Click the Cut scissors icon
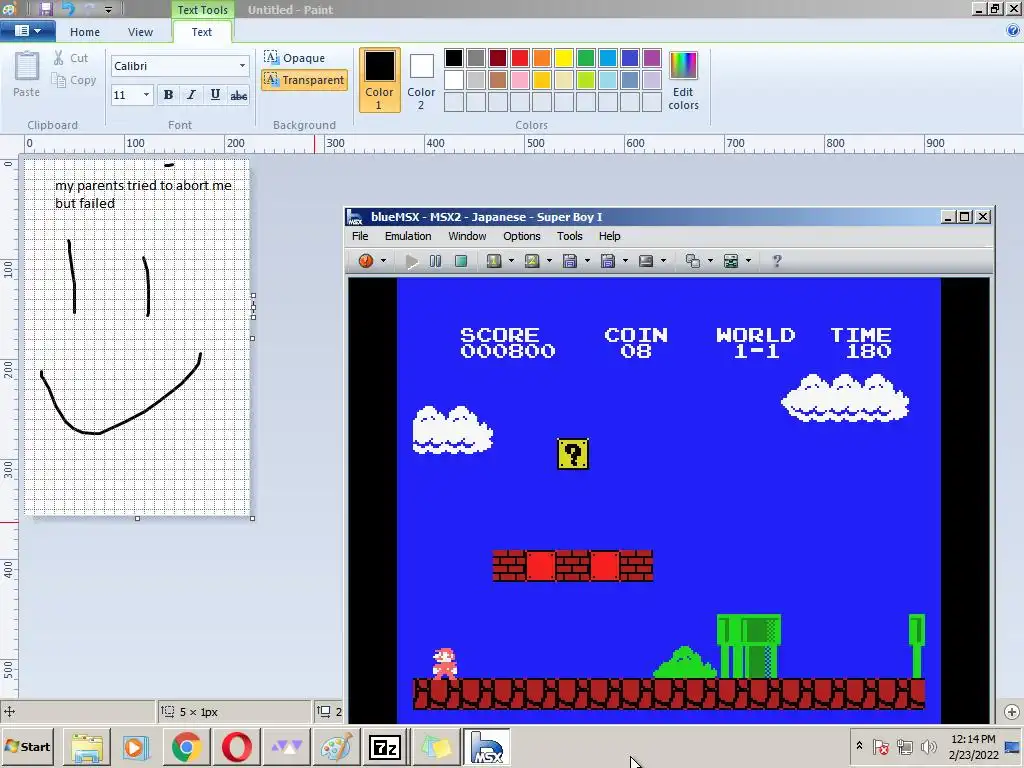 [x=59, y=58]
